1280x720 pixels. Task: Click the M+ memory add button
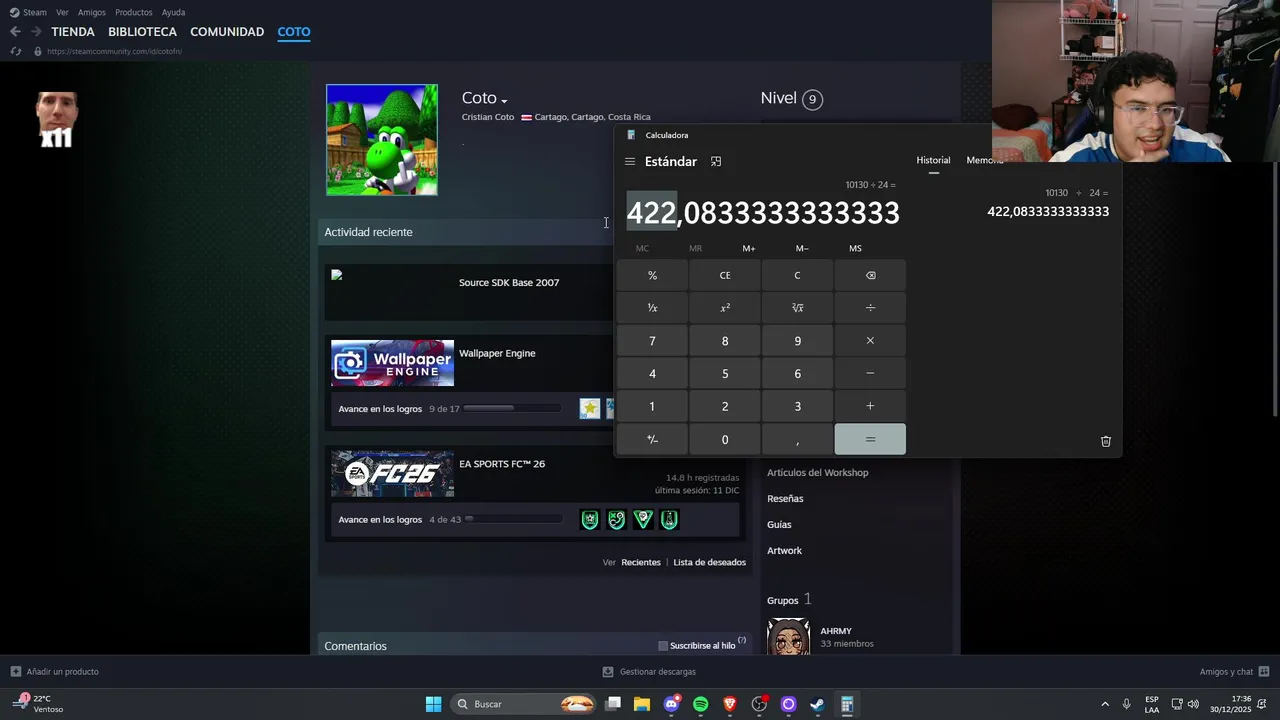coord(749,248)
